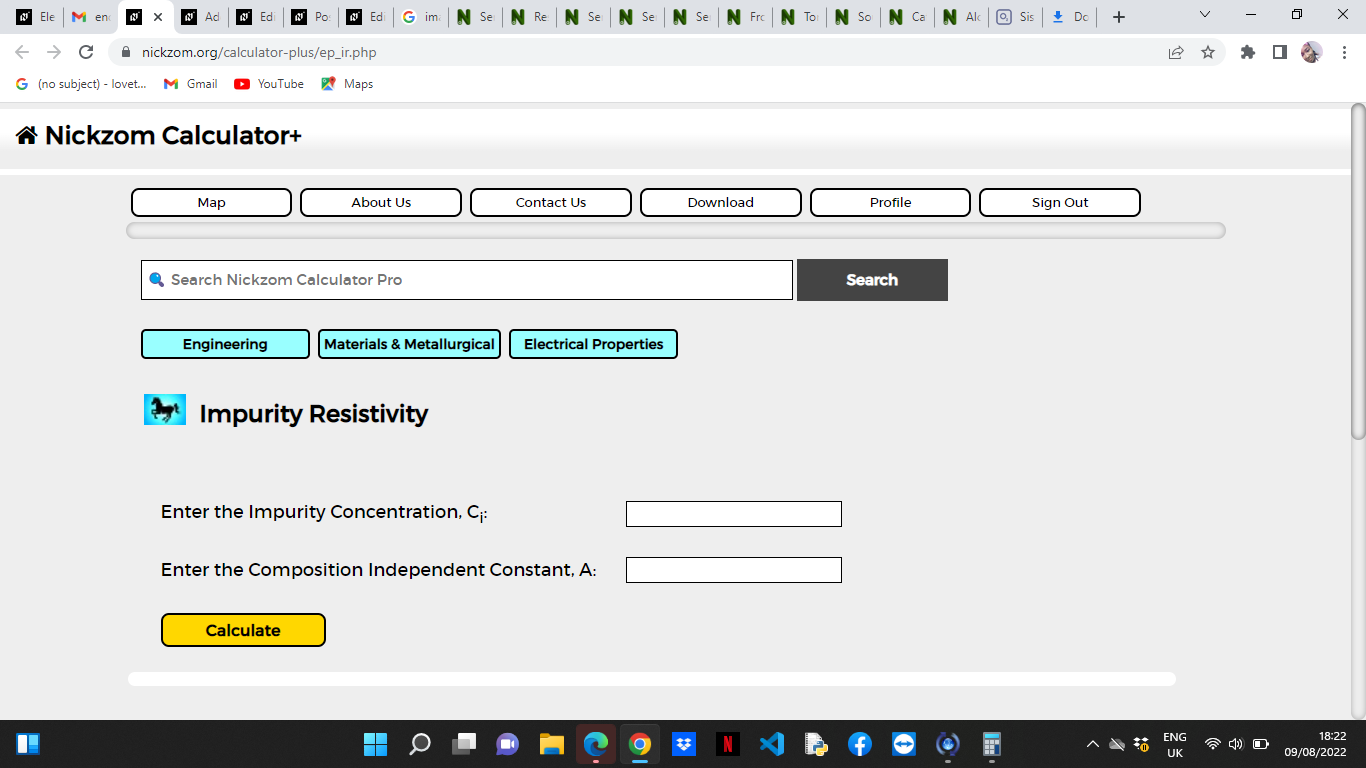
Task: Focus the Composition Independent Constant input
Action: (734, 570)
